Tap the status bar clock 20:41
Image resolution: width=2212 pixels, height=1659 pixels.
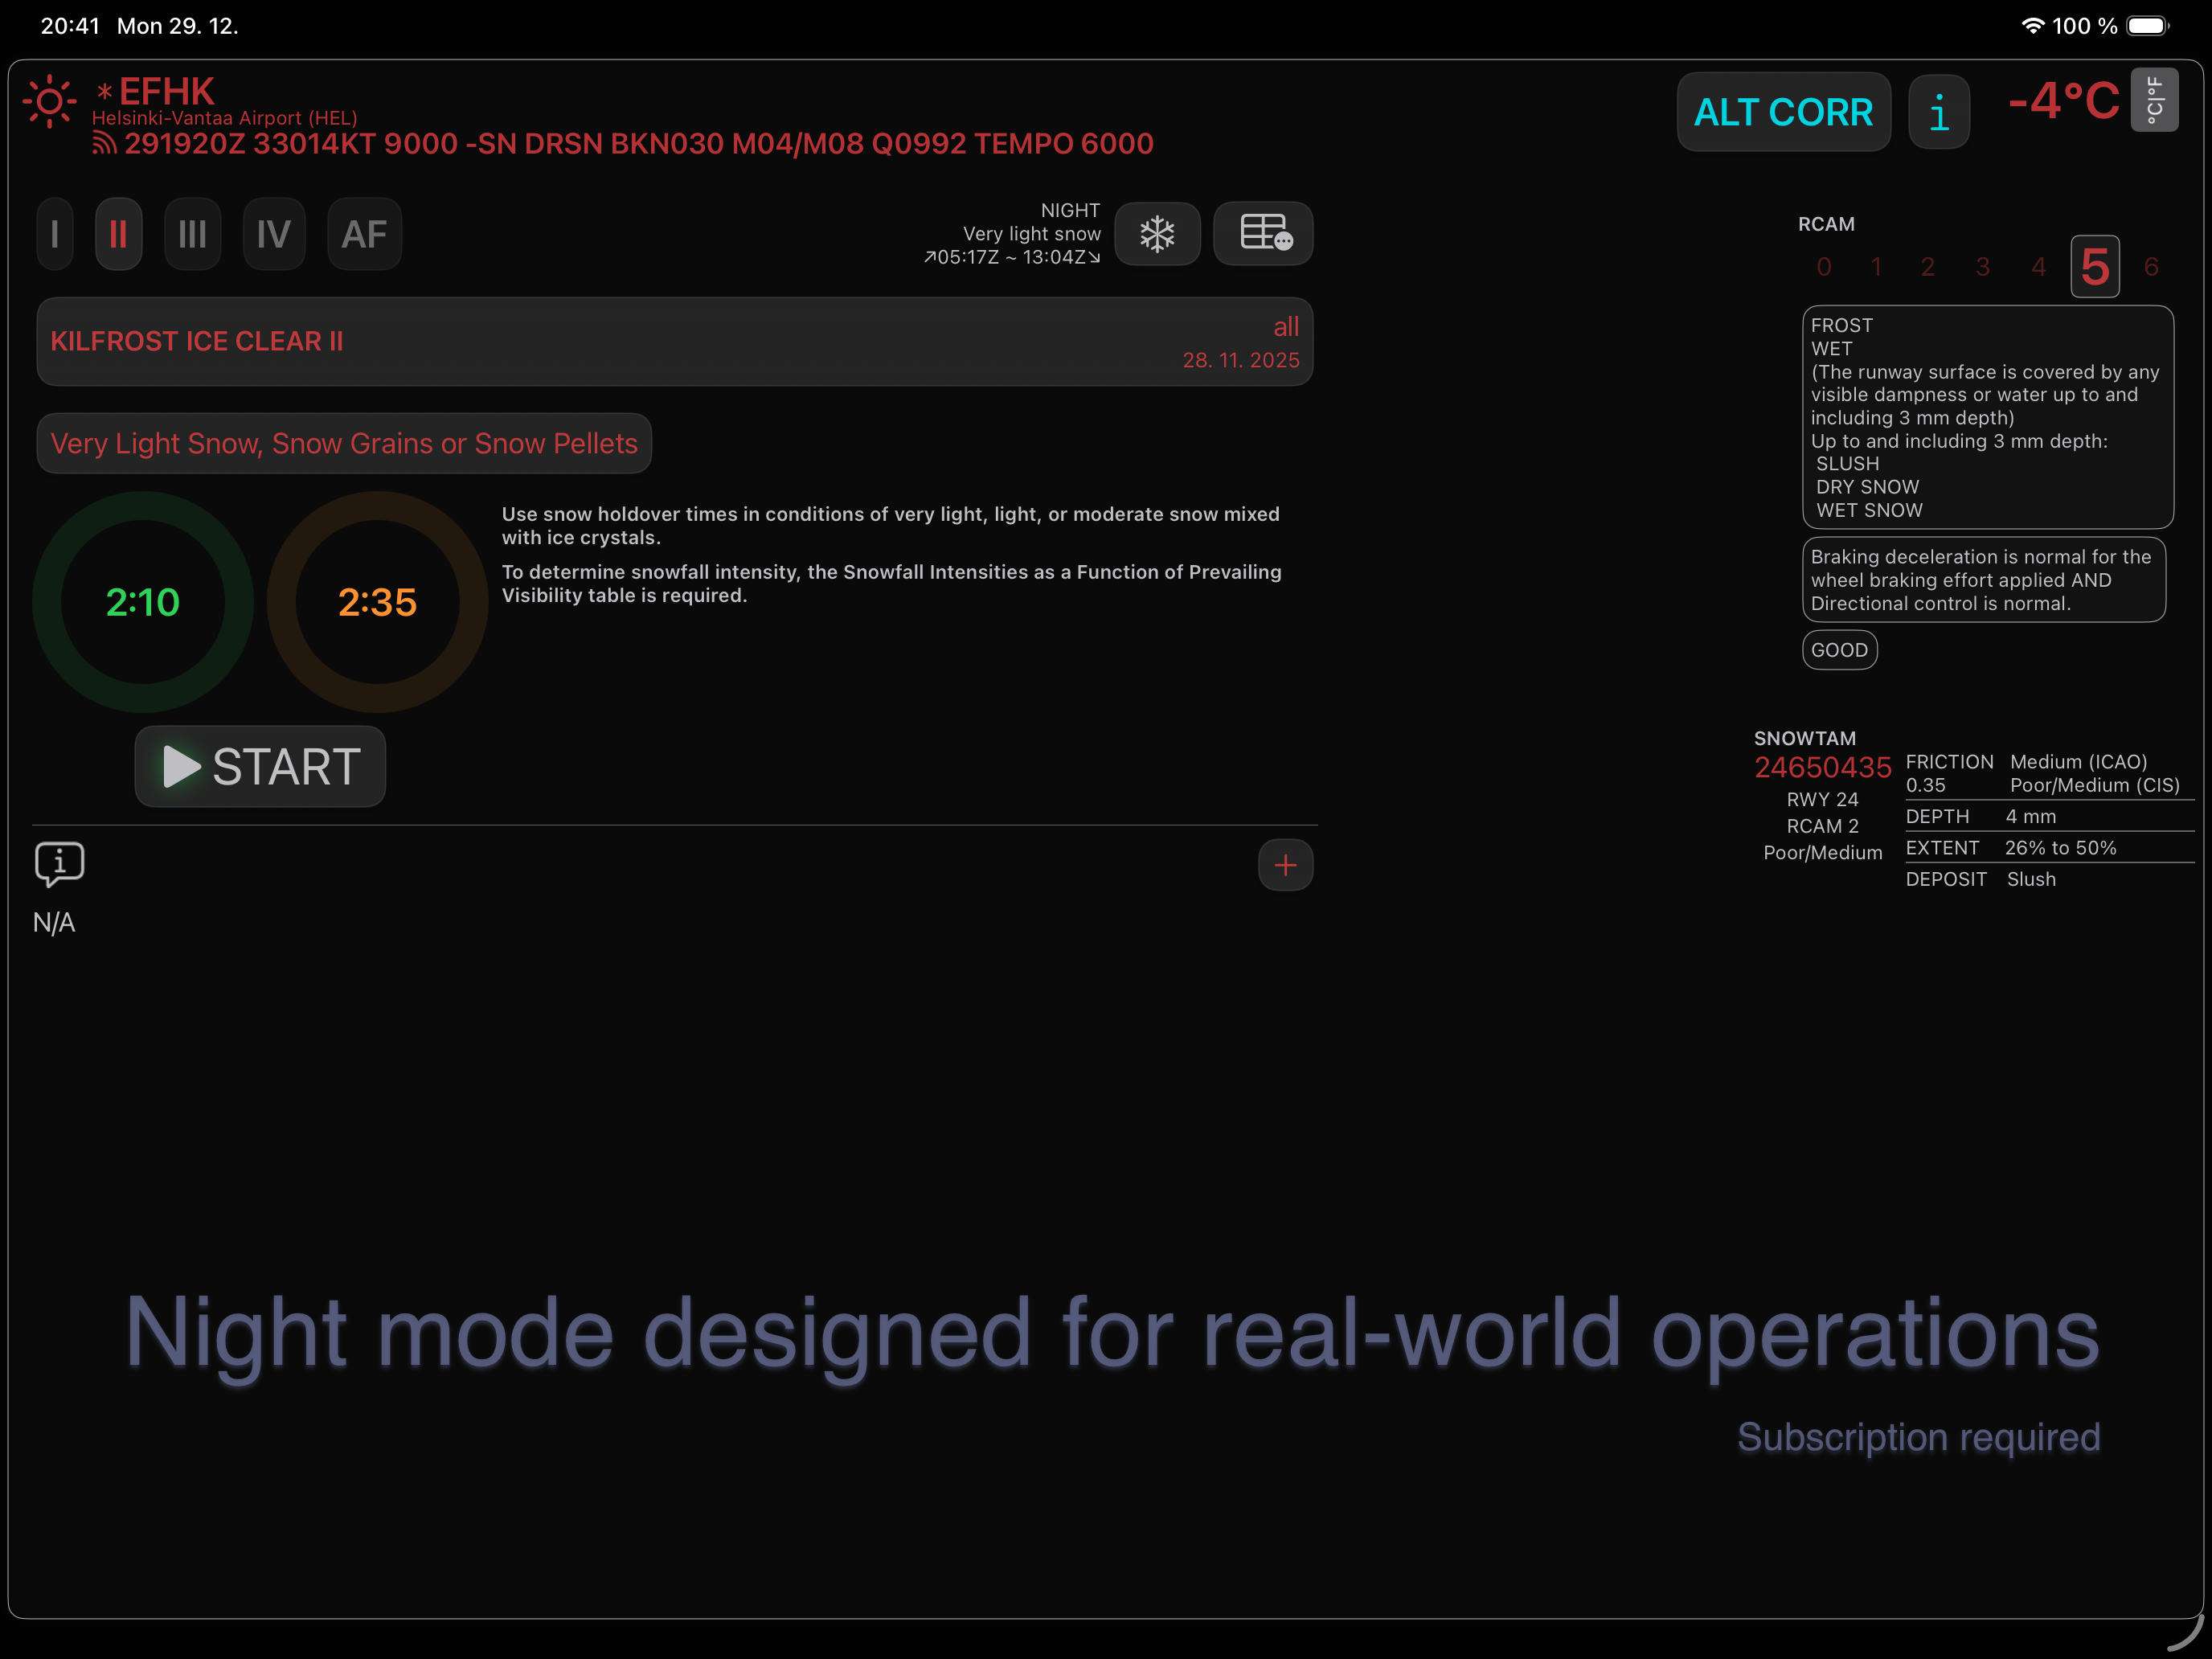pos(70,26)
